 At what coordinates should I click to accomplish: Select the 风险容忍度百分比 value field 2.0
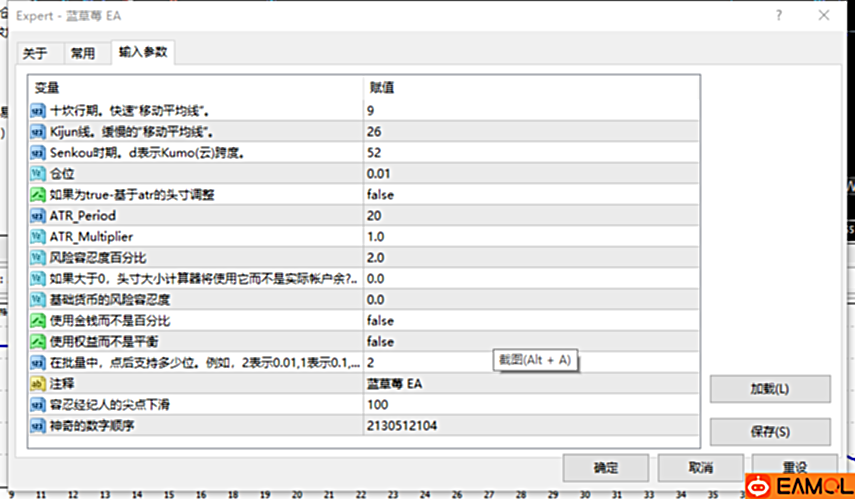(376, 258)
